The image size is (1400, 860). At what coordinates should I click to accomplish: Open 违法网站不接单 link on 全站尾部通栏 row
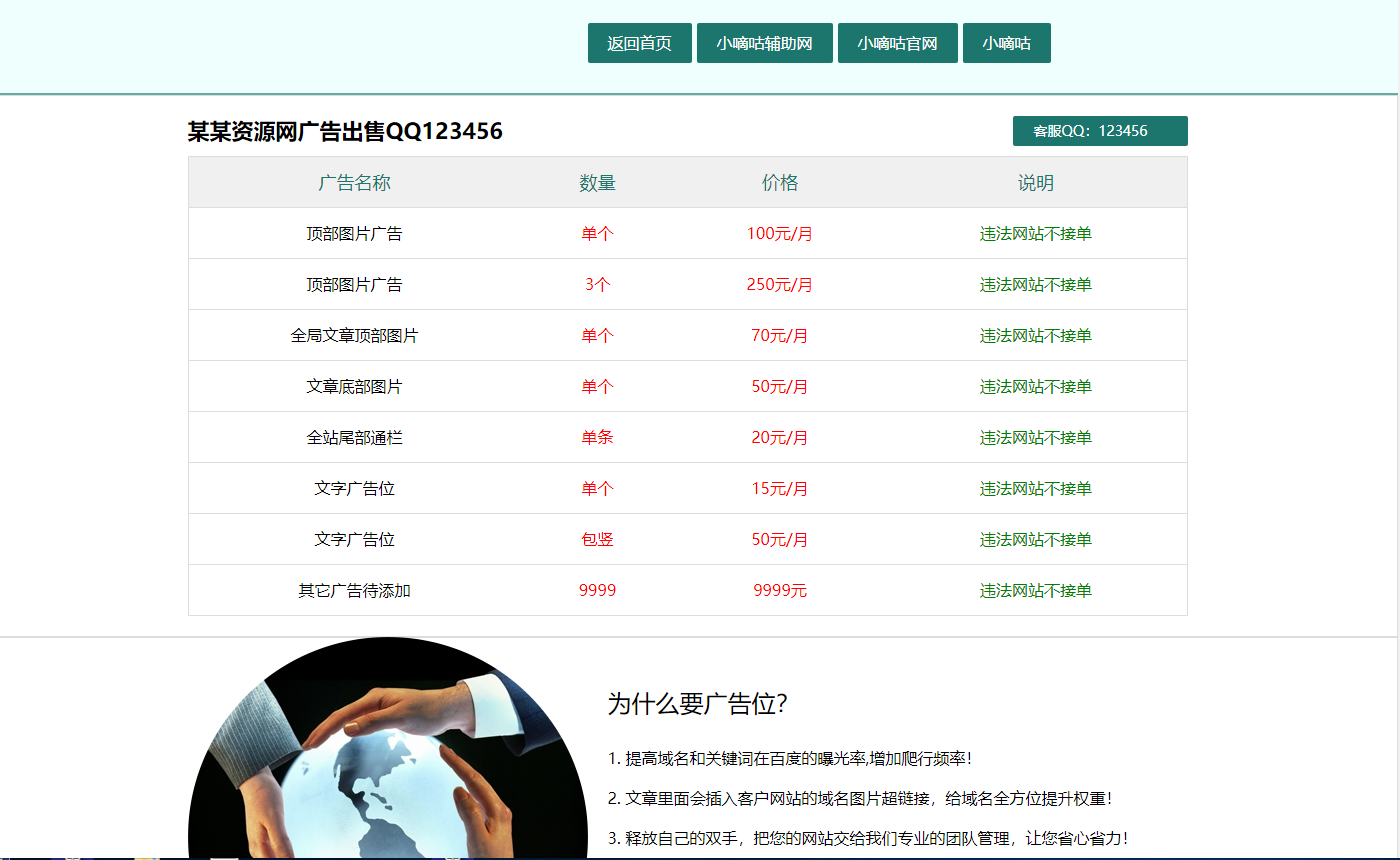1034,437
